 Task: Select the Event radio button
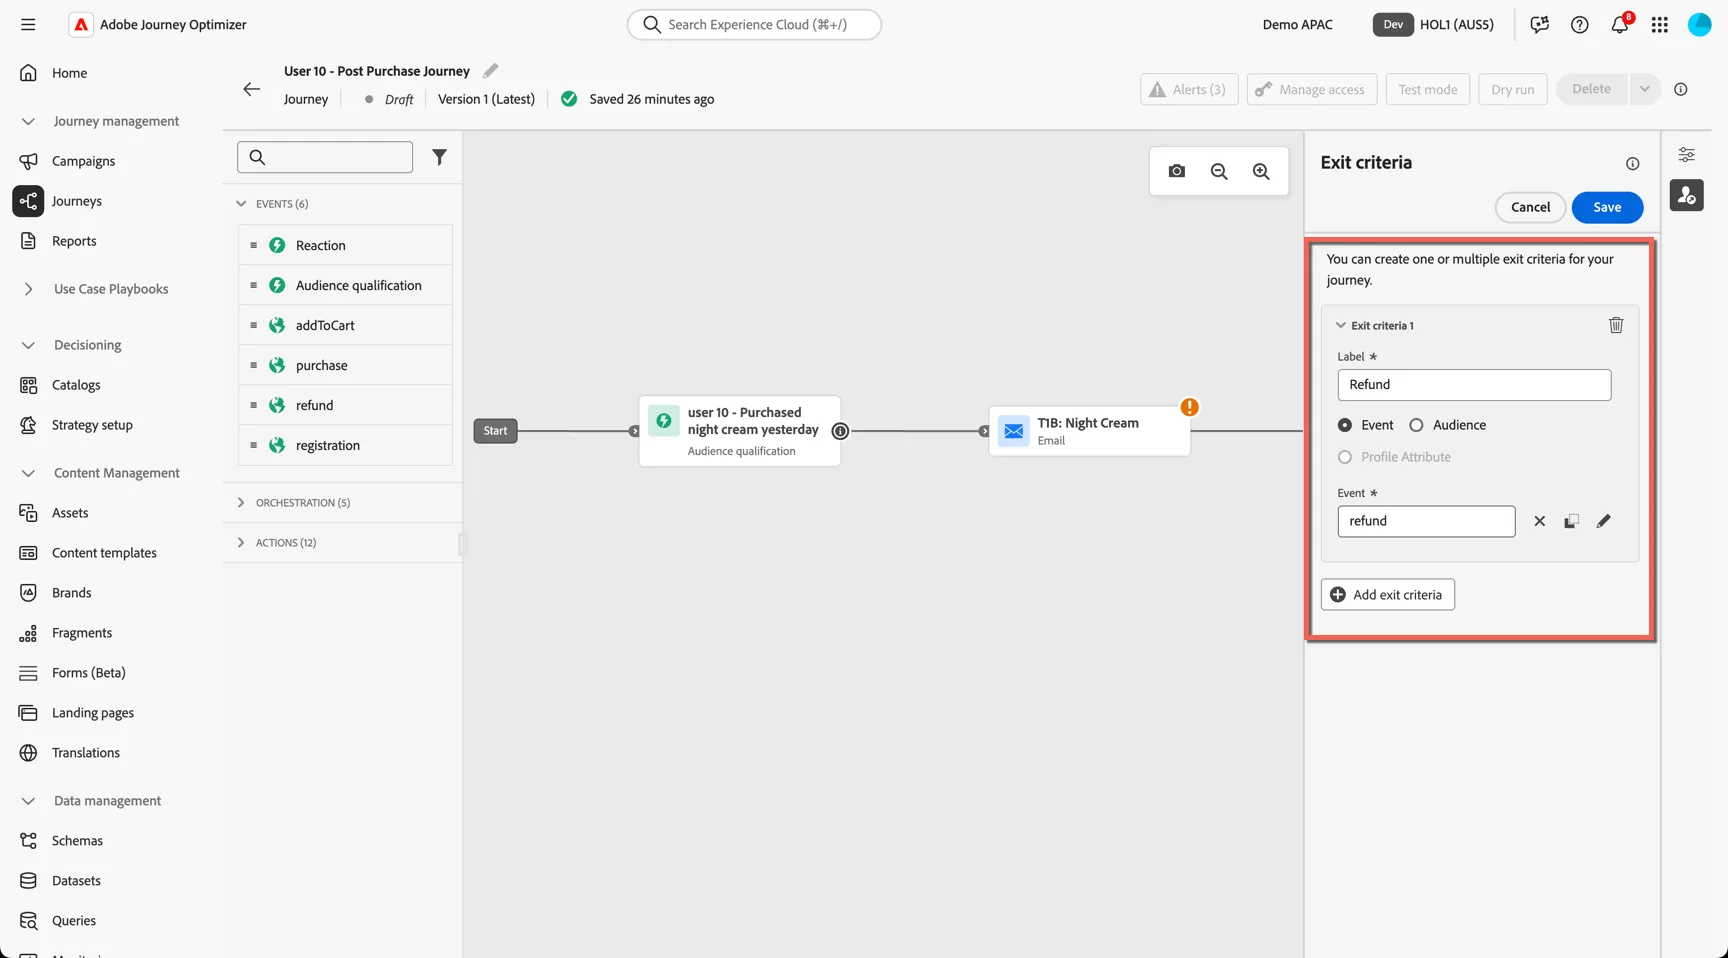click(x=1345, y=425)
